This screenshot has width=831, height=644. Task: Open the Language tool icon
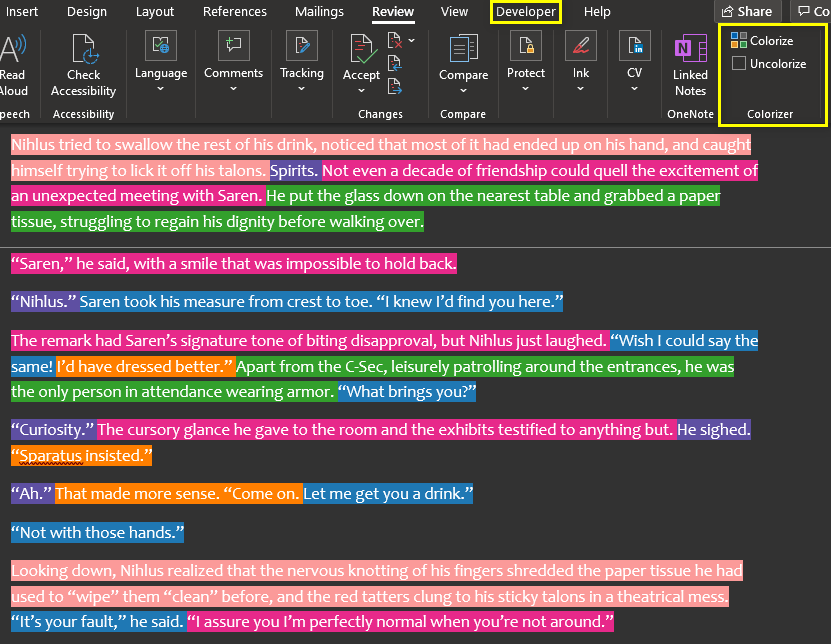161,47
